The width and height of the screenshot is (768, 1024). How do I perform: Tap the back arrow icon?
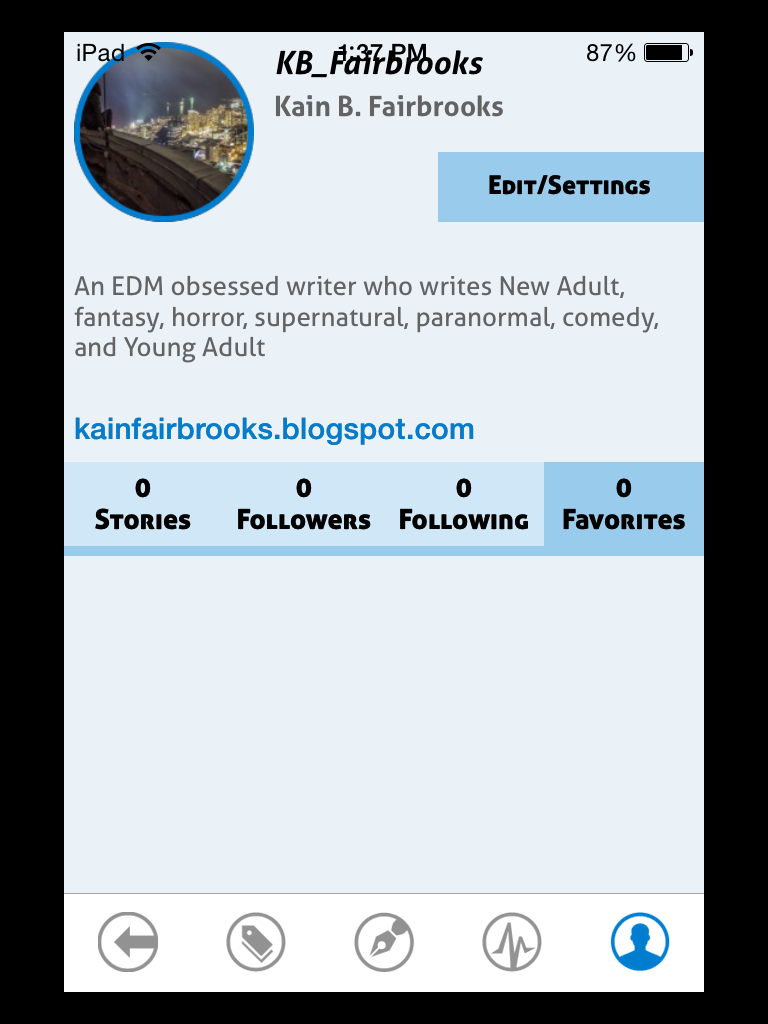pyautogui.click(x=128, y=942)
